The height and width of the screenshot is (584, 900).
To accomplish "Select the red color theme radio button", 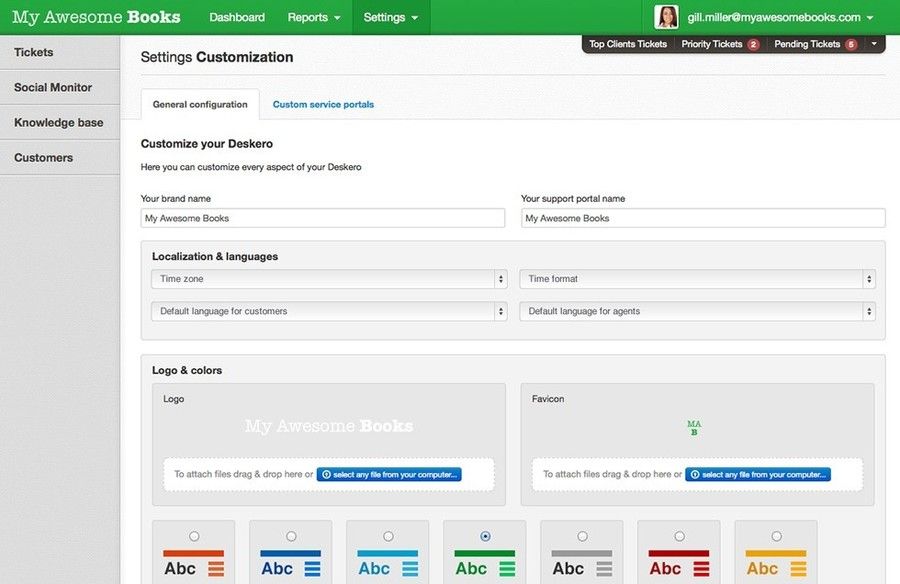I will [679, 536].
